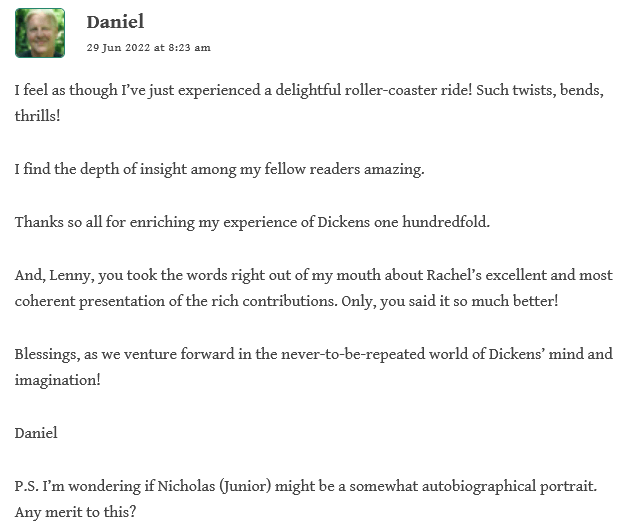
Task: Click the word "imagination!"
Action: click(x=58, y=381)
